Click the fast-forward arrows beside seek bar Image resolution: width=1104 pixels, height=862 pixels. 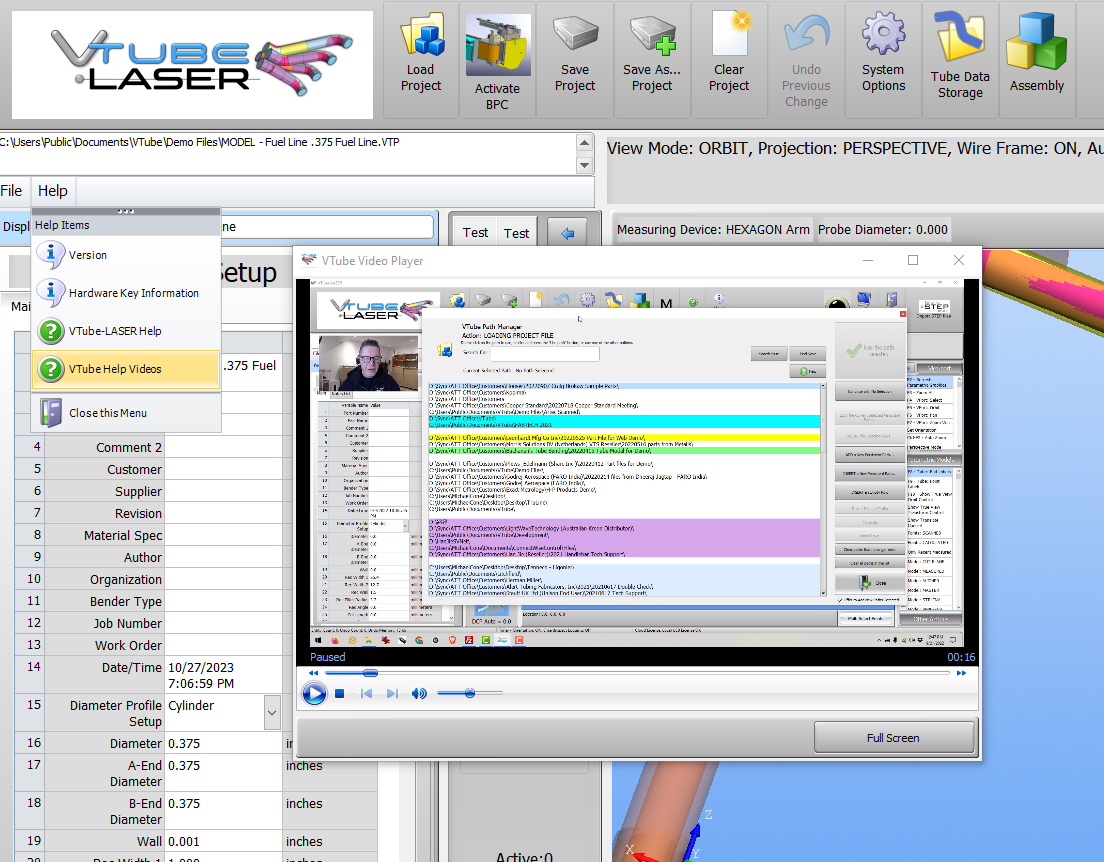coord(961,673)
